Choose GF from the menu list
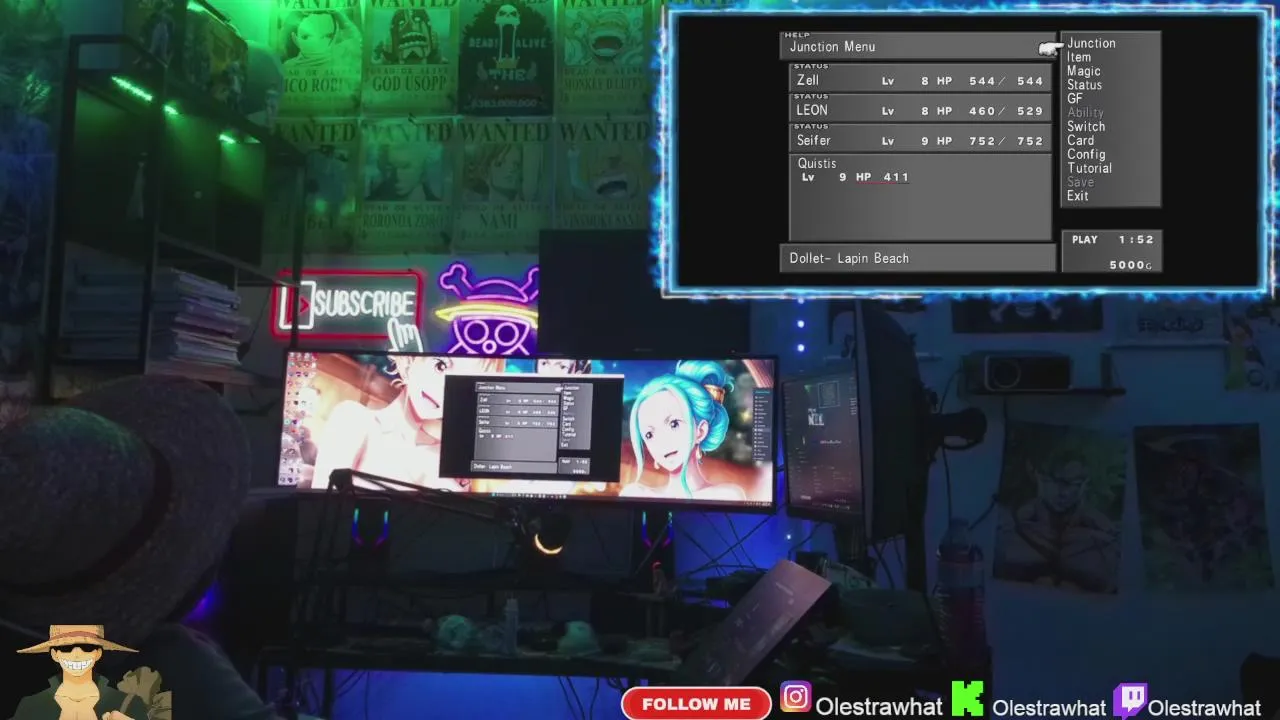The image size is (1280, 720). click(x=1075, y=99)
